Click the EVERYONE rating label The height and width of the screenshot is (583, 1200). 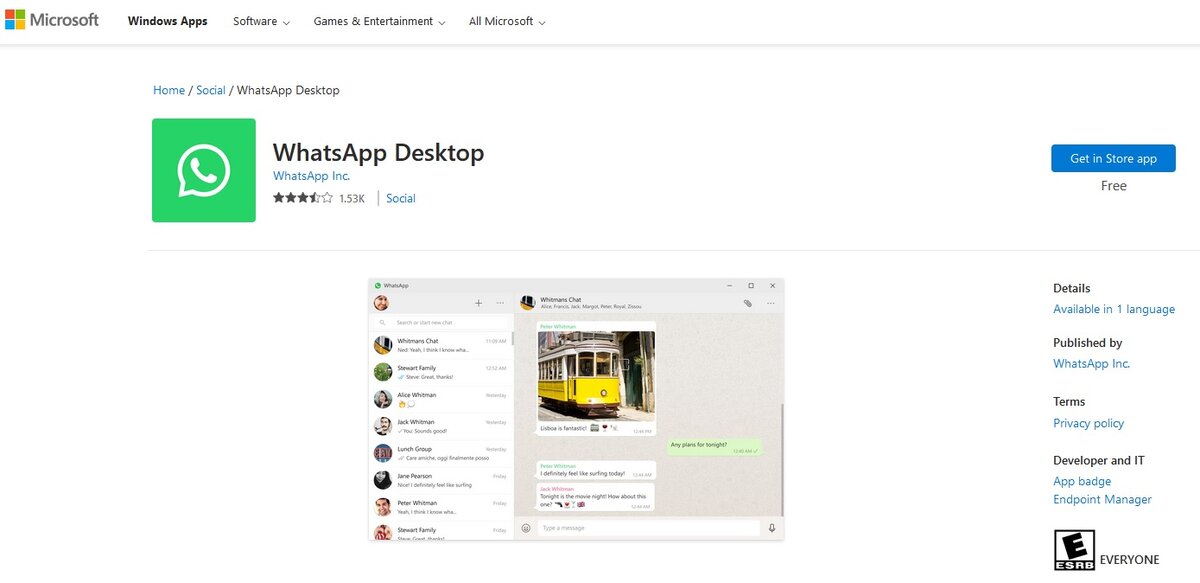(x=1130, y=560)
